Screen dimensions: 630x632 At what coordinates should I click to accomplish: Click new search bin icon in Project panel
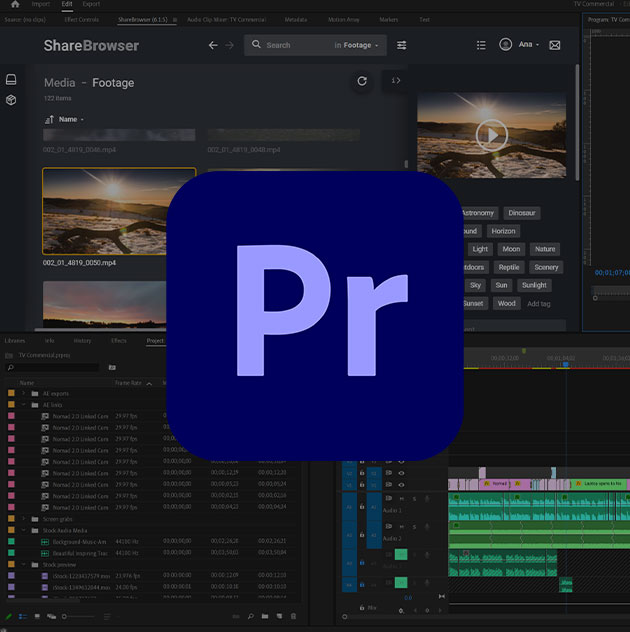pos(112,367)
